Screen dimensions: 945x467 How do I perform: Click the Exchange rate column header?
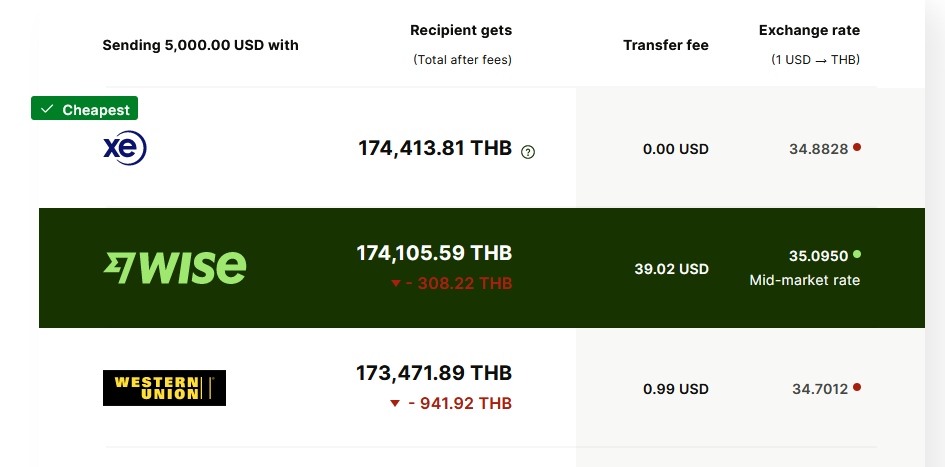(809, 30)
